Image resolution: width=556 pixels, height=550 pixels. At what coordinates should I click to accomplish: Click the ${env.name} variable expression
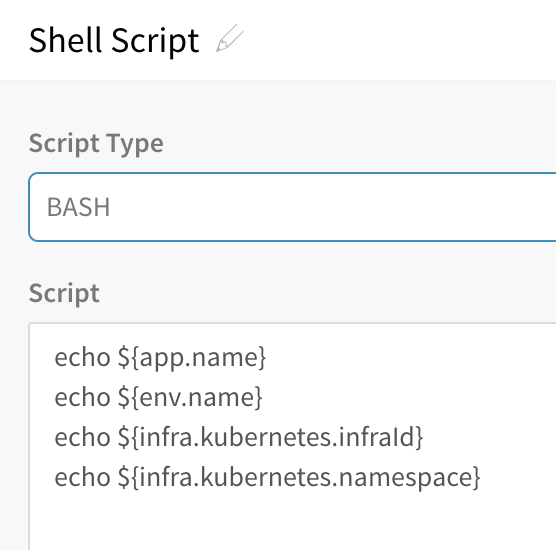[190, 397]
